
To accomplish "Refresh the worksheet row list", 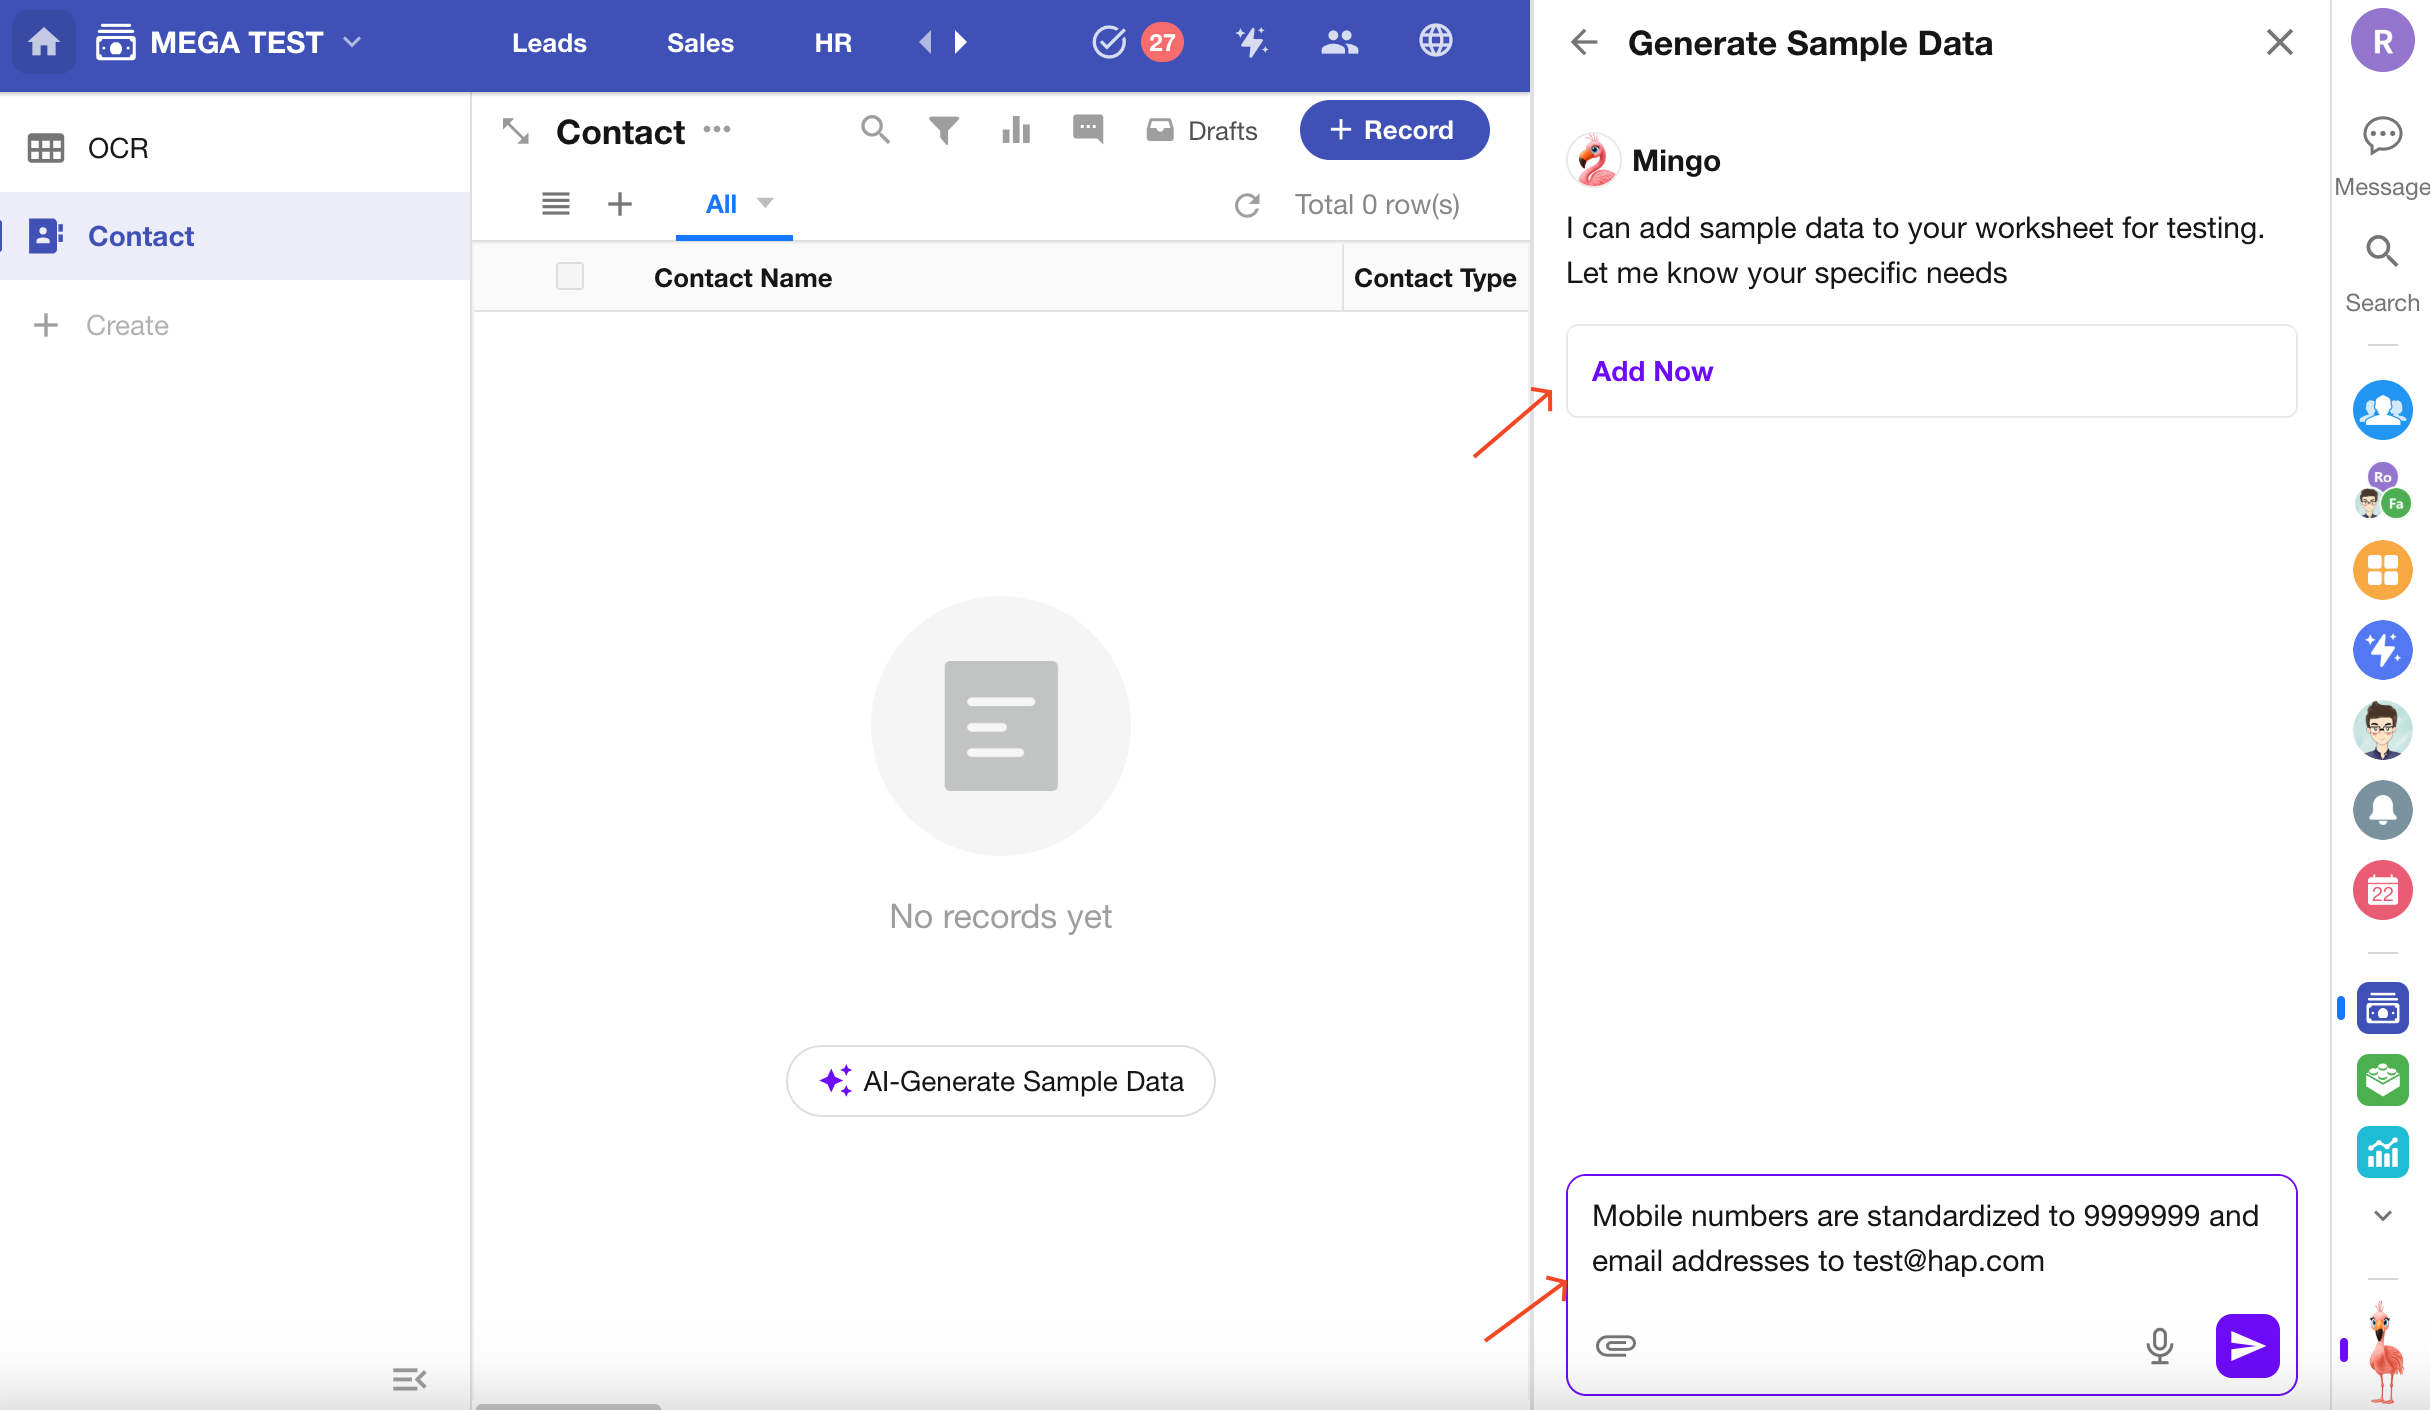I will pyautogui.click(x=1247, y=205).
